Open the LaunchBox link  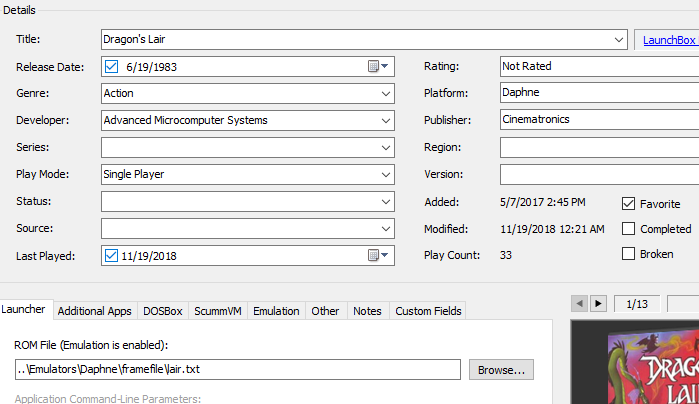[x=669, y=40]
